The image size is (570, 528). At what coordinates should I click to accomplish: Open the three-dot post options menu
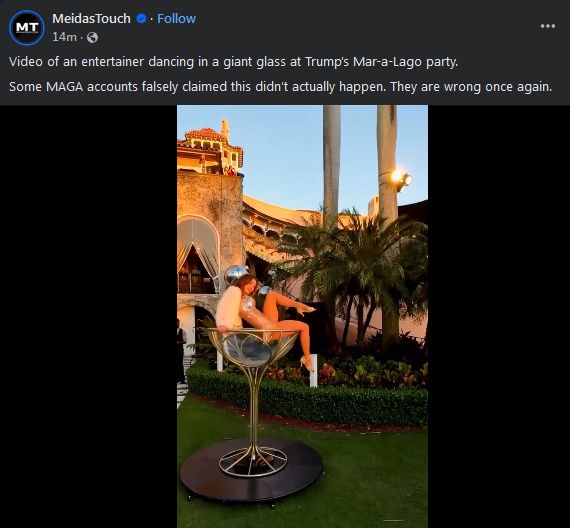[x=547, y=26]
